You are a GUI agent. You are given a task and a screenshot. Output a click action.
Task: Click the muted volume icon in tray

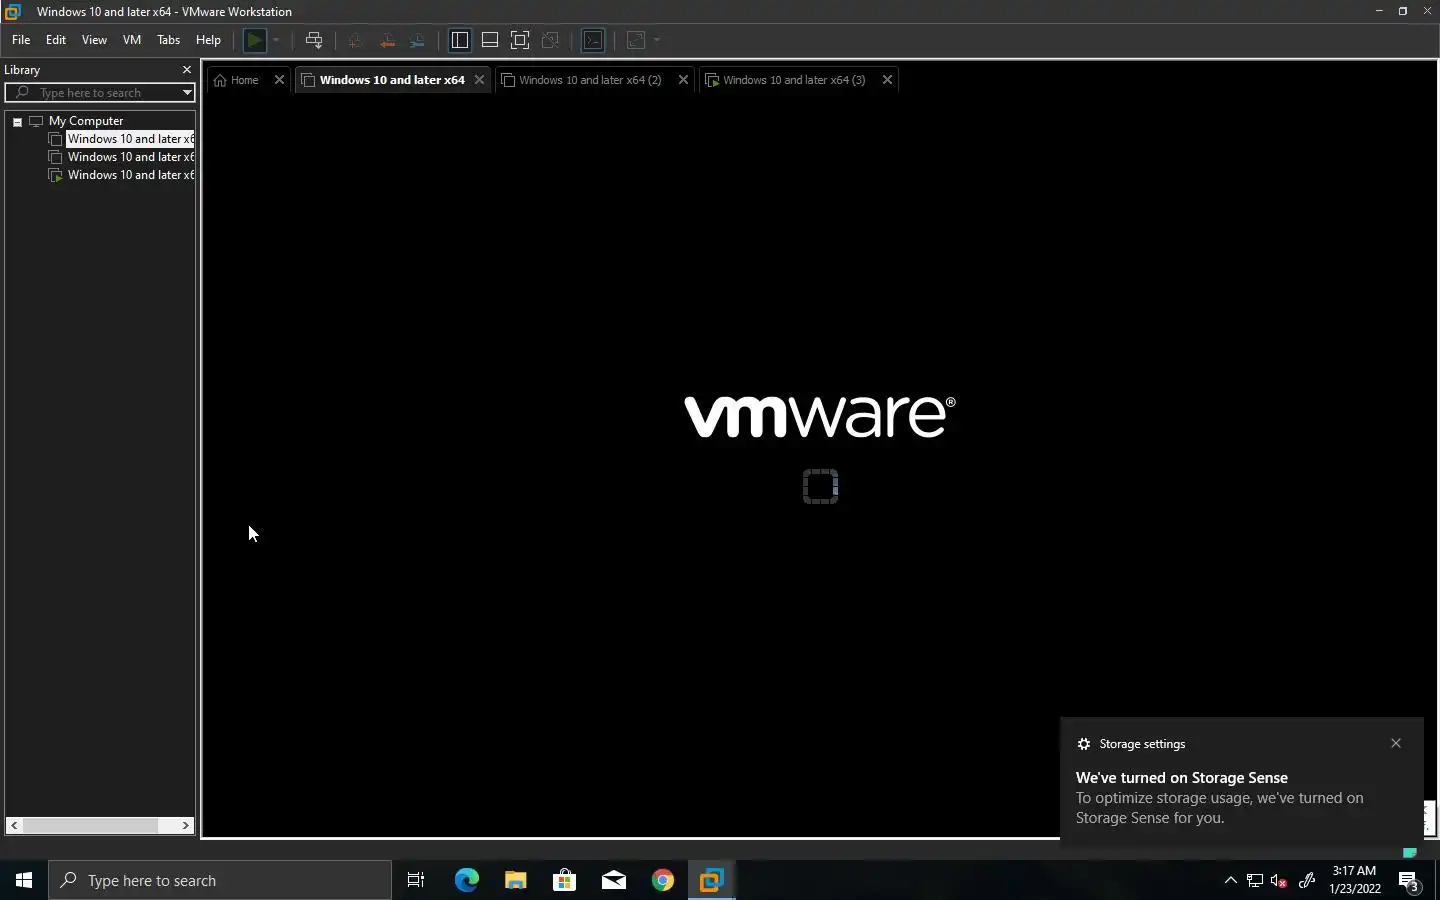(x=1279, y=881)
